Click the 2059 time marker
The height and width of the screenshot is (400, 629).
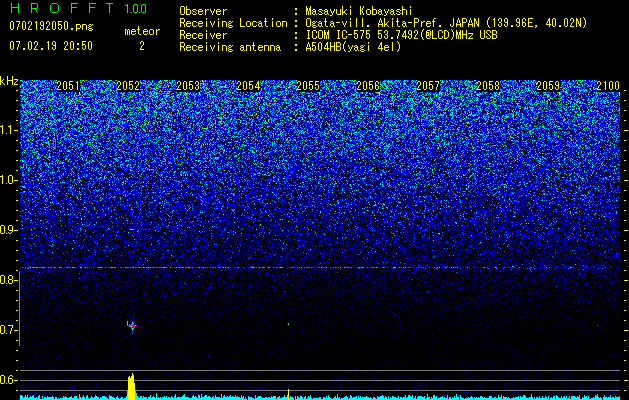point(548,86)
